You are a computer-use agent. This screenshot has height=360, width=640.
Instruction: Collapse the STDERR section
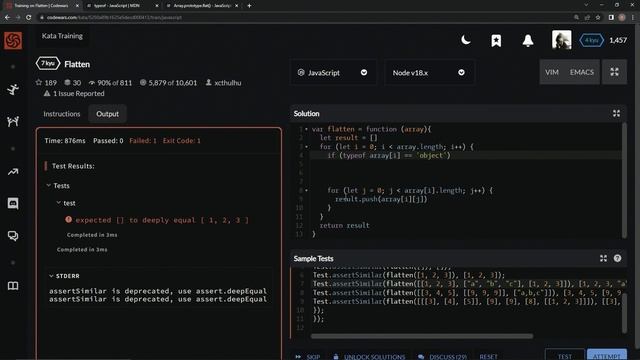click(64, 276)
